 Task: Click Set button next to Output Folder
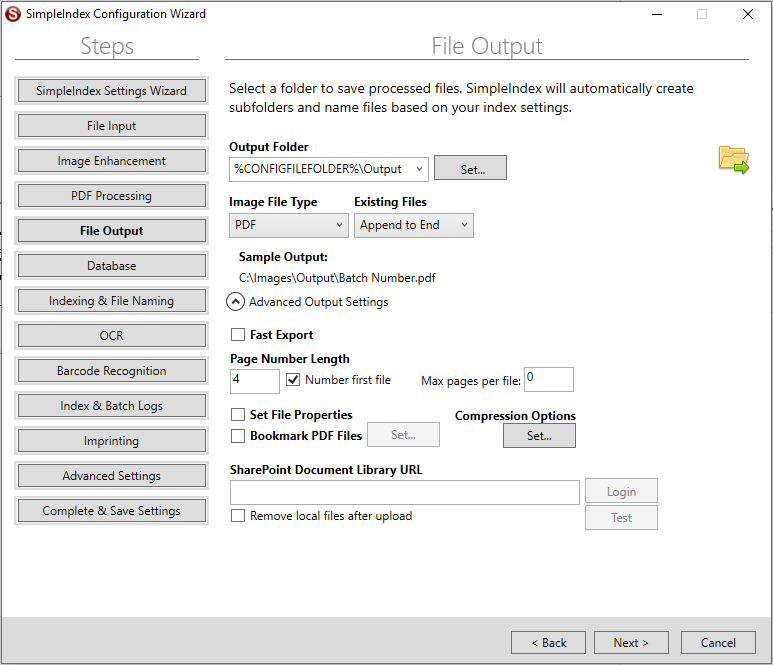(470, 168)
